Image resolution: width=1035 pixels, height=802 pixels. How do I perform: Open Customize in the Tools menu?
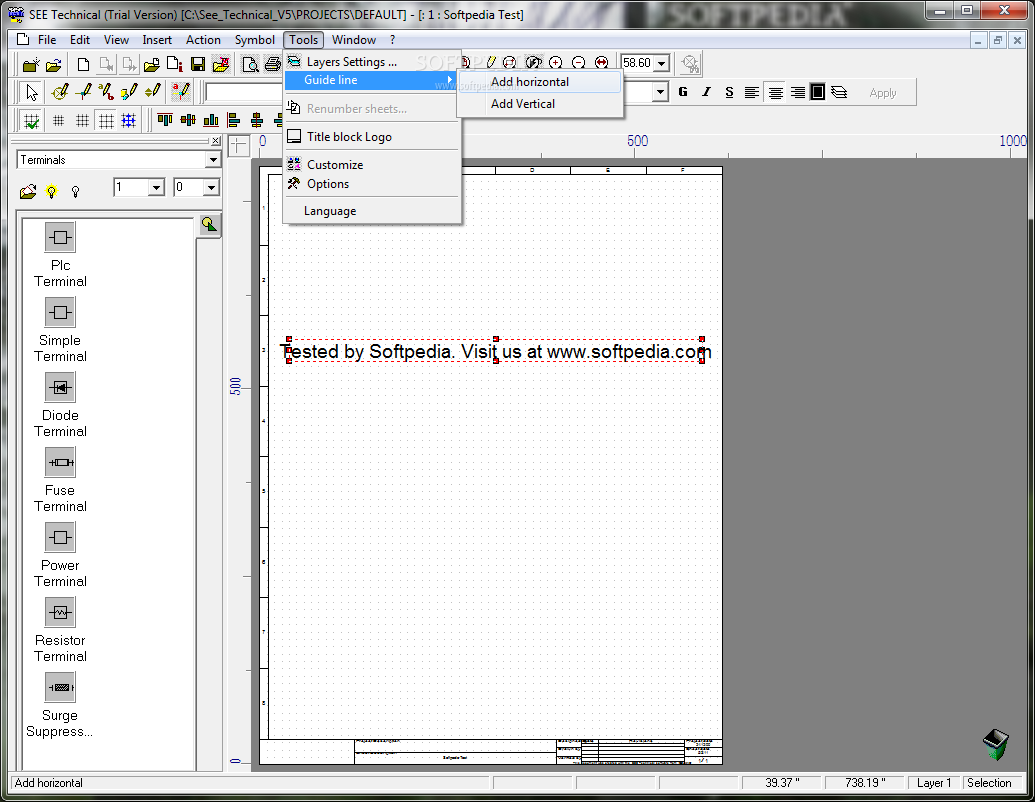[371, 164]
